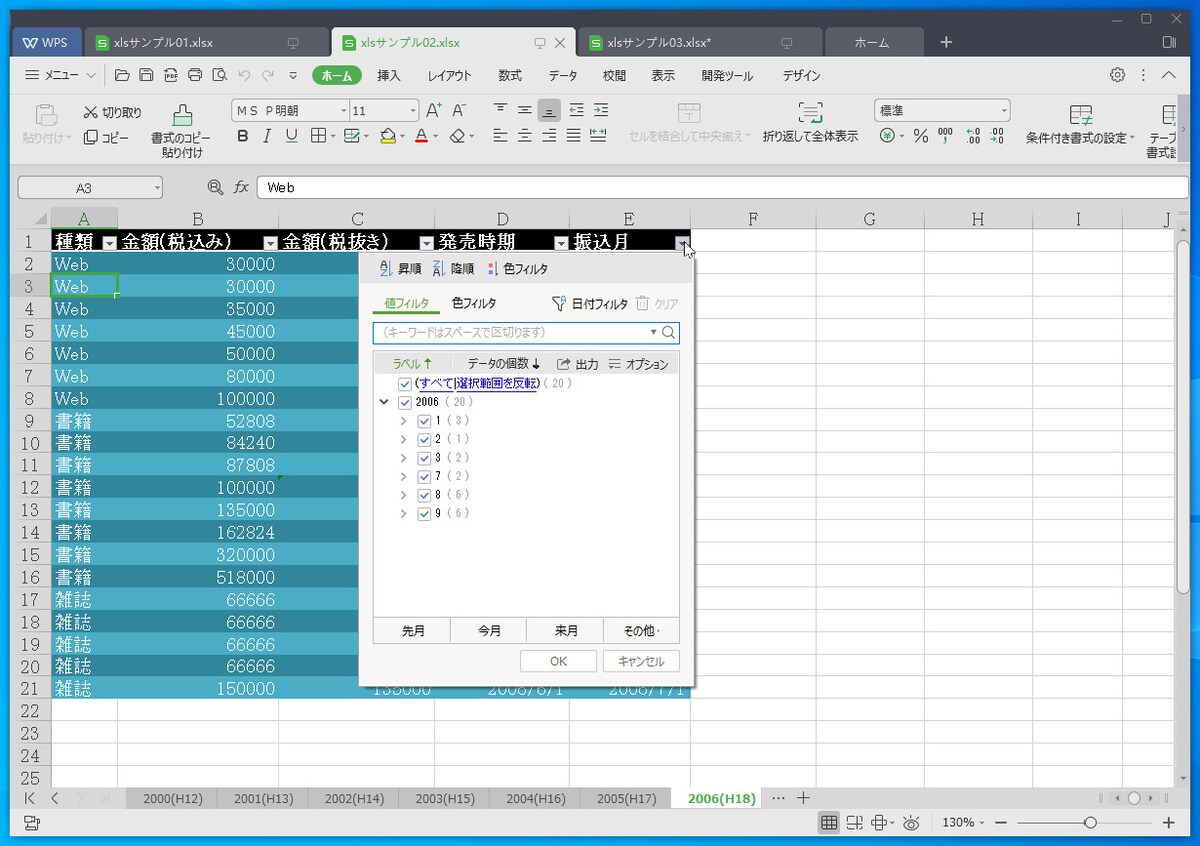
Task: Open the font size dropdown
Action: click(x=413, y=111)
